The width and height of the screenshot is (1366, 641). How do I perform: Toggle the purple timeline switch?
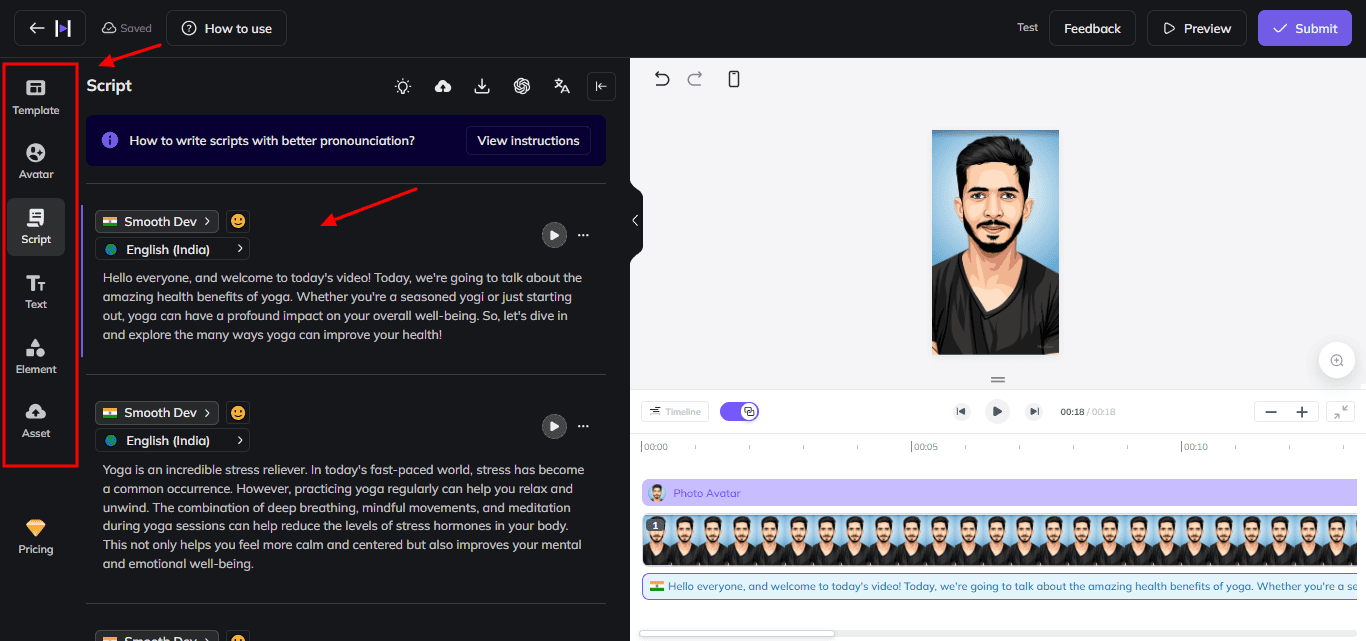click(x=739, y=412)
